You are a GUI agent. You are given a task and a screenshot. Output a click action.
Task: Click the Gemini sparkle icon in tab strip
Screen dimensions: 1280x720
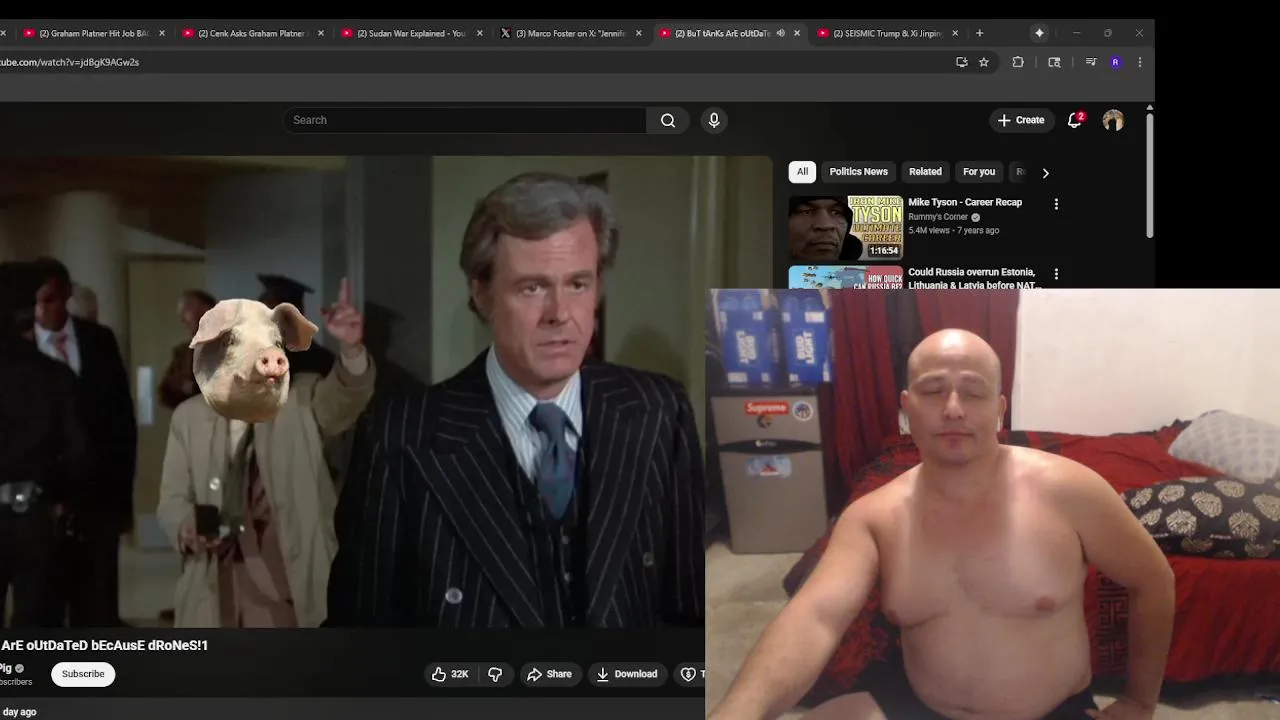point(1039,33)
